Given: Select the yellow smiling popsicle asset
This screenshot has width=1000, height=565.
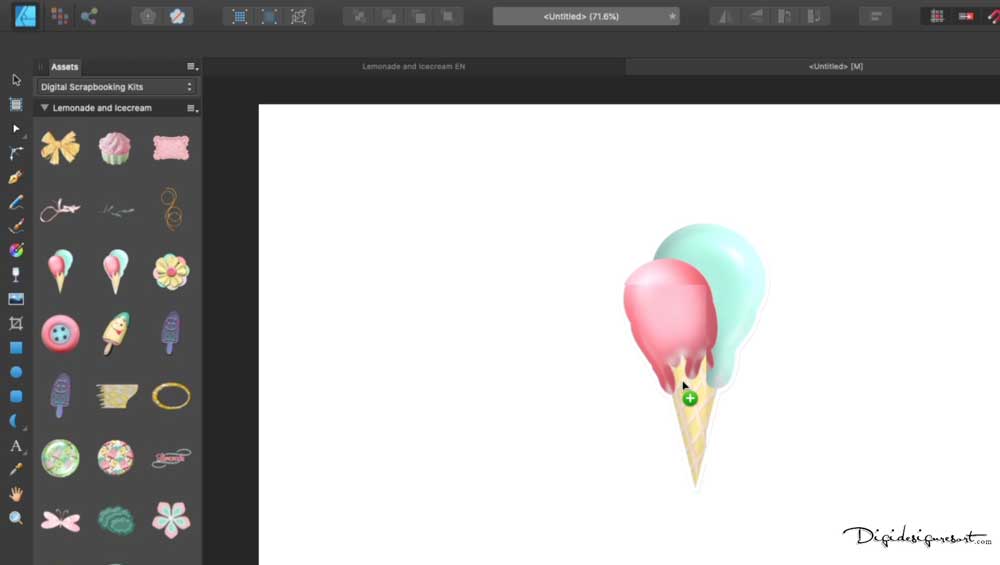Looking at the screenshot, I should click(x=115, y=333).
